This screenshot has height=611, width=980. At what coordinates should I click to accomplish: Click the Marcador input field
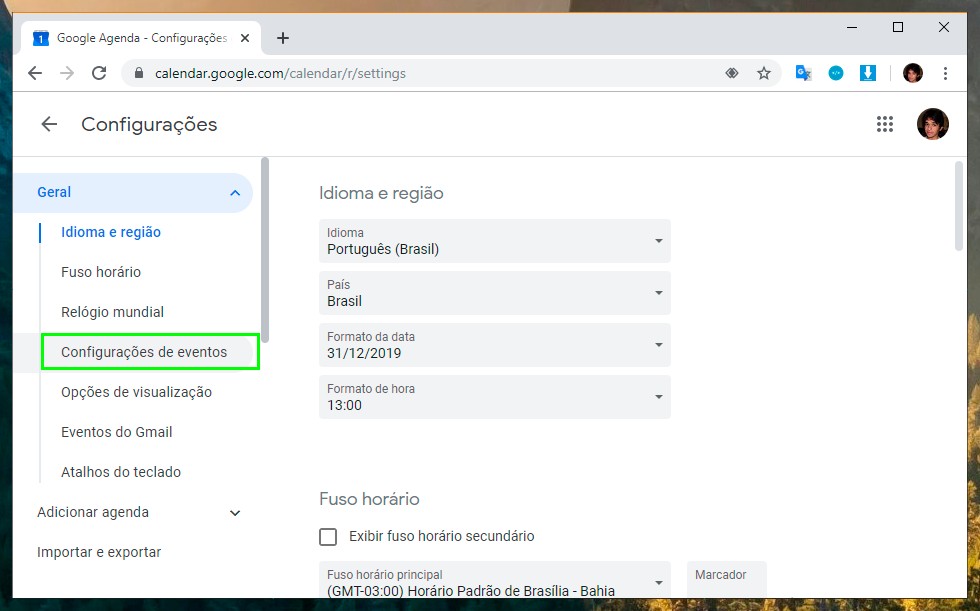click(x=726, y=580)
